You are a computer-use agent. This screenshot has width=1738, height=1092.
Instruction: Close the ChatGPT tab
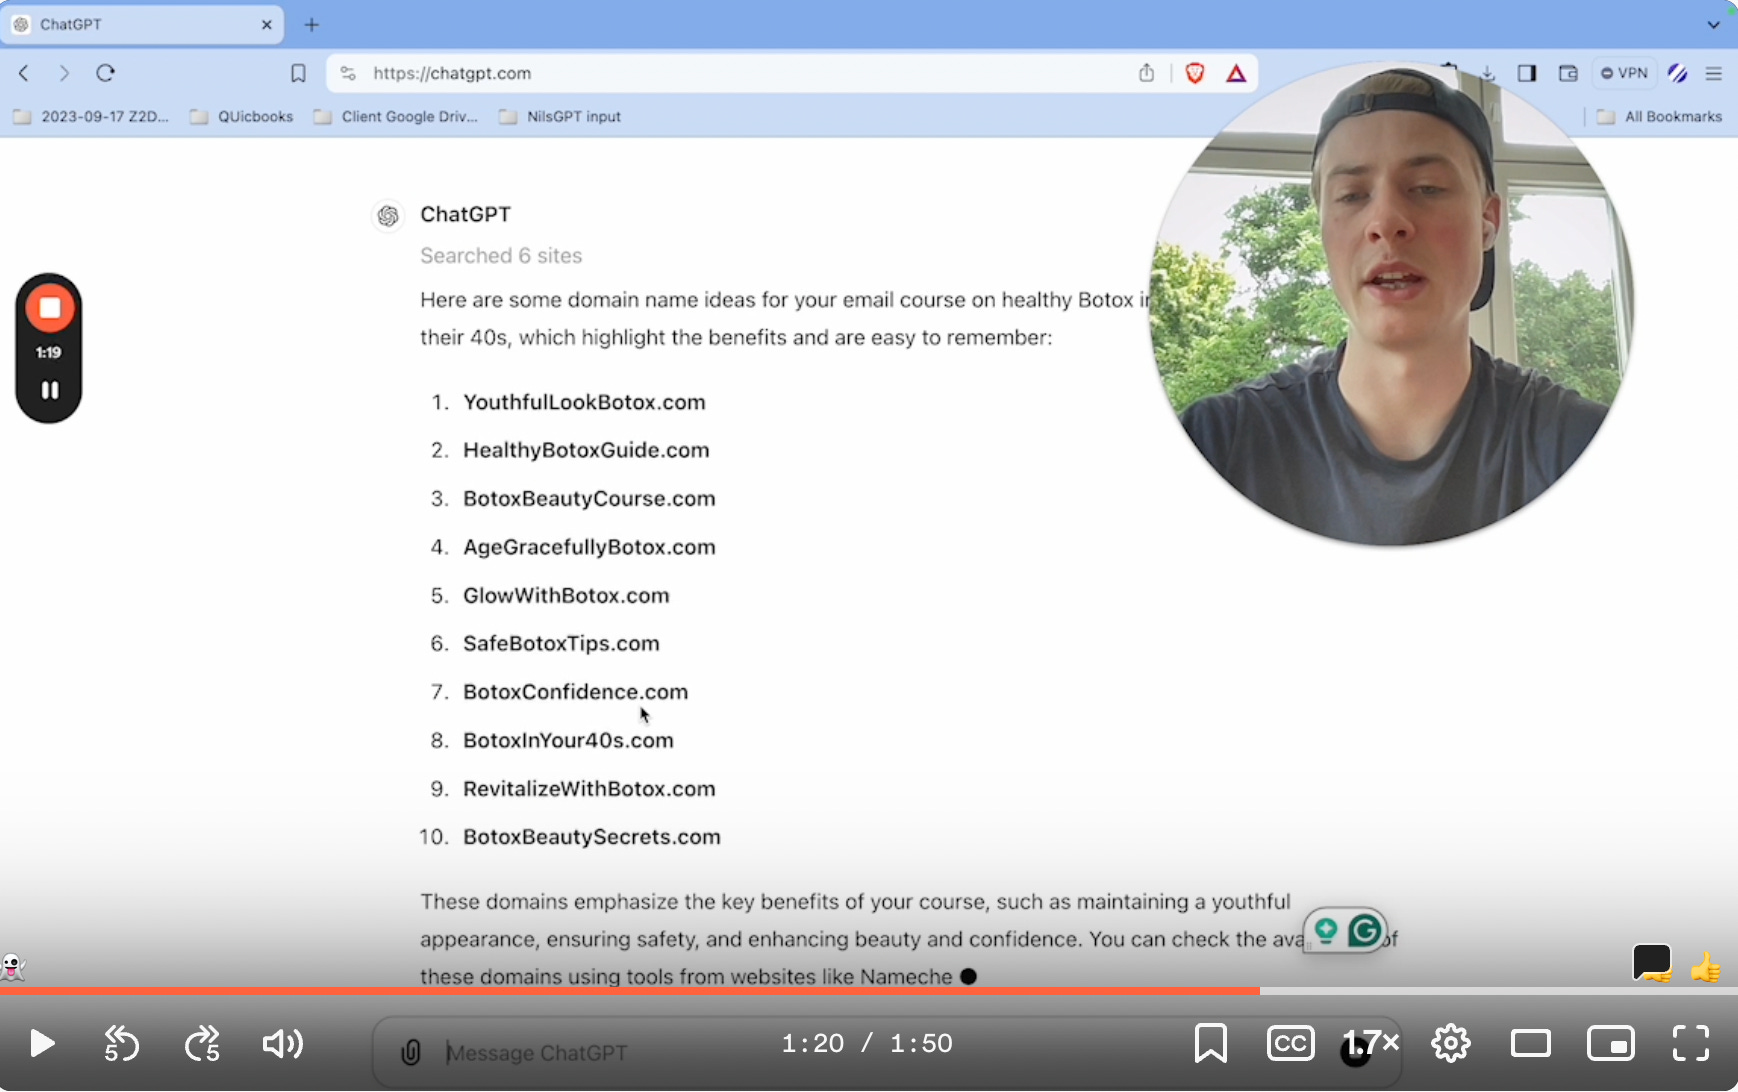(x=267, y=25)
